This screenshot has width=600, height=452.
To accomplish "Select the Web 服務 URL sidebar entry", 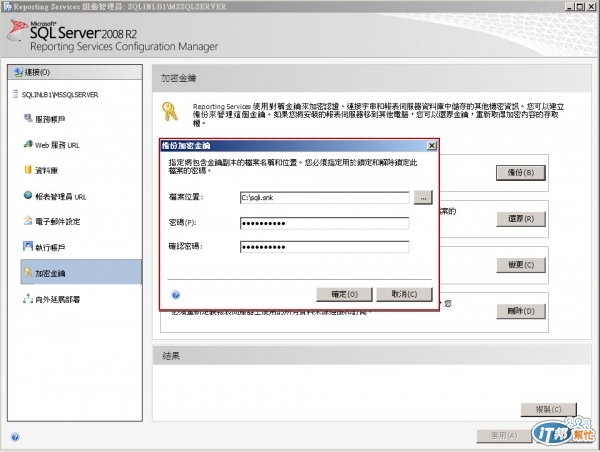I will [x=57, y=145].
